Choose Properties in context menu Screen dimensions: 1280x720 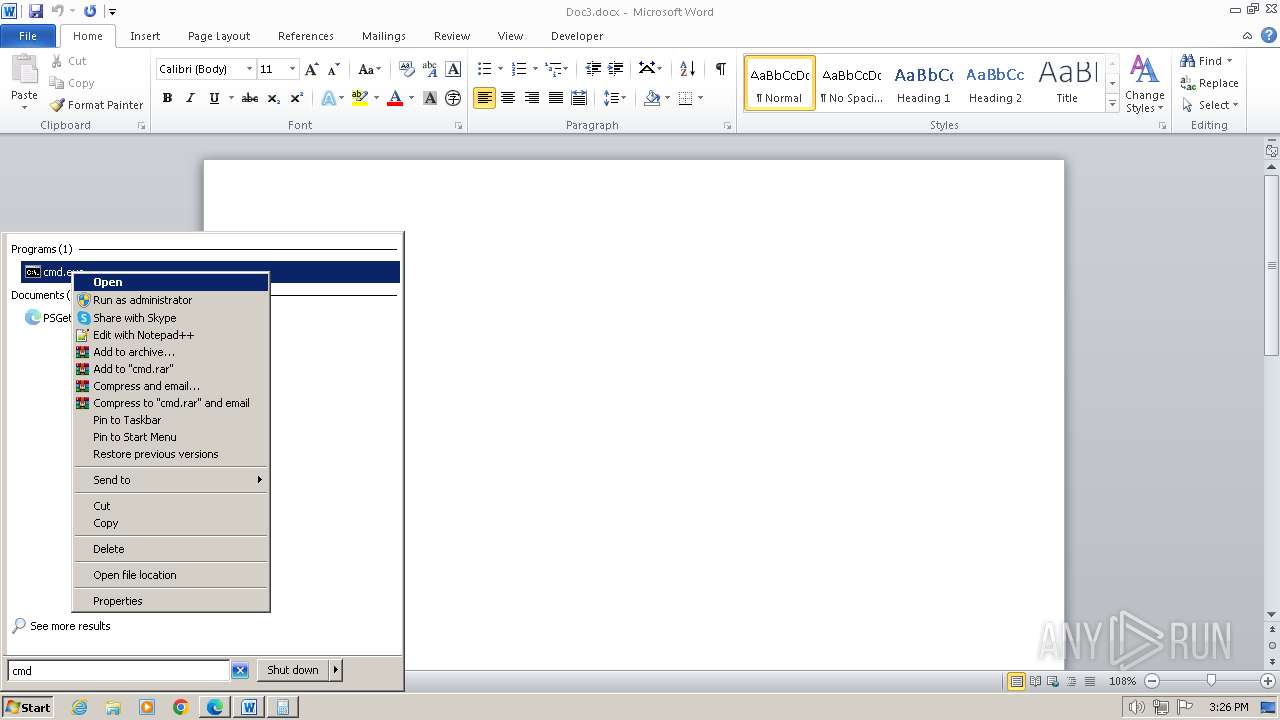171,601
